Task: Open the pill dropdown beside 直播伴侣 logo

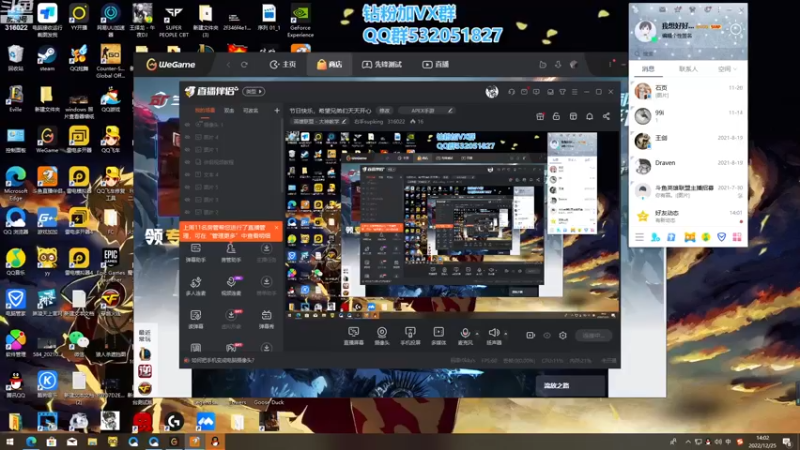Action: [254, 92]
